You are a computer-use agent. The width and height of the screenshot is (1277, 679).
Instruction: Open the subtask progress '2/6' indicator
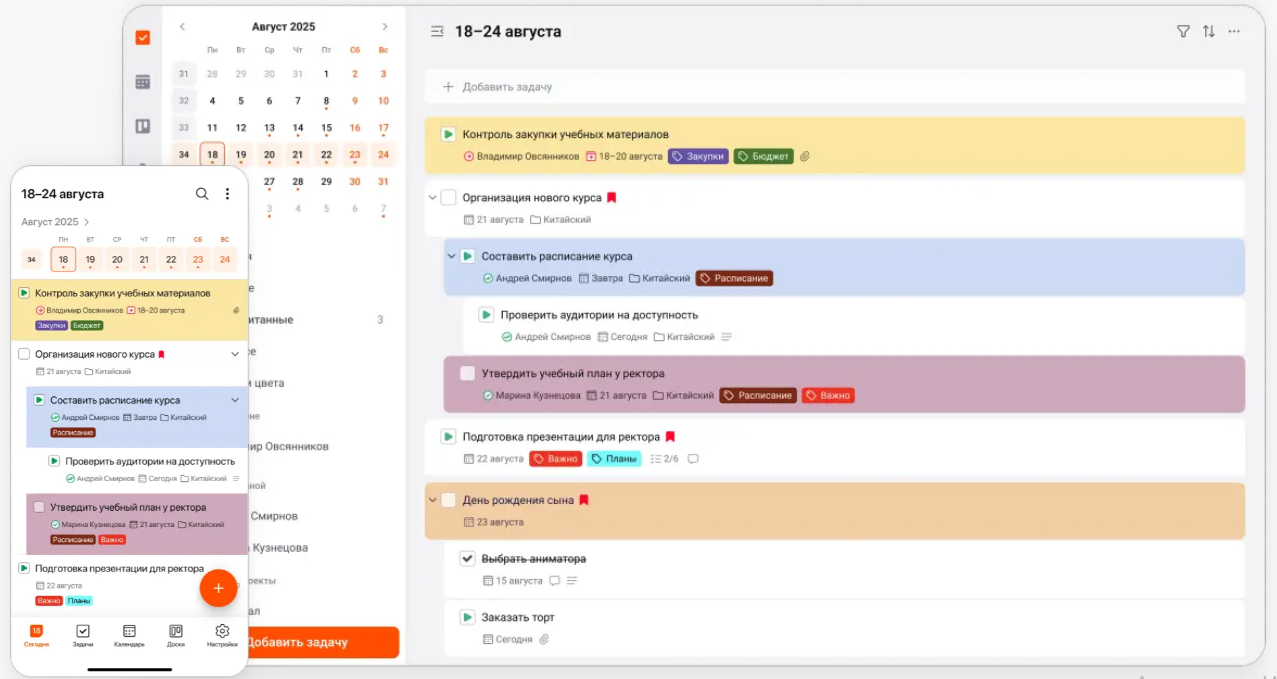coord(665,458)
